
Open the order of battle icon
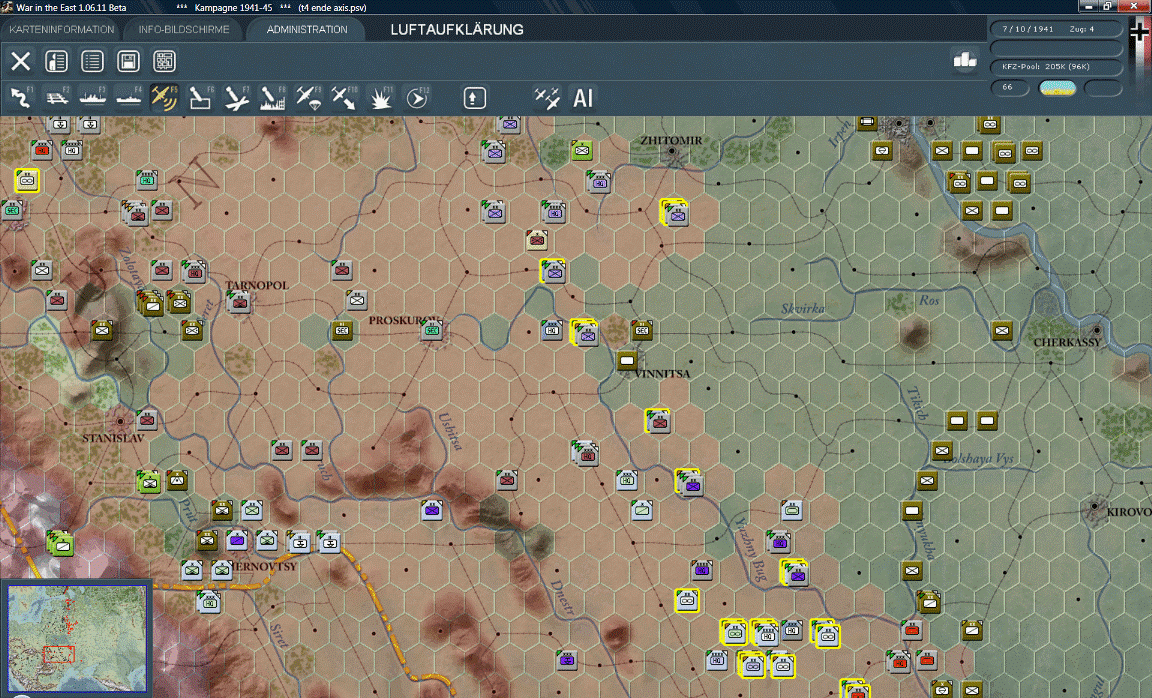(x=57, y=61)
